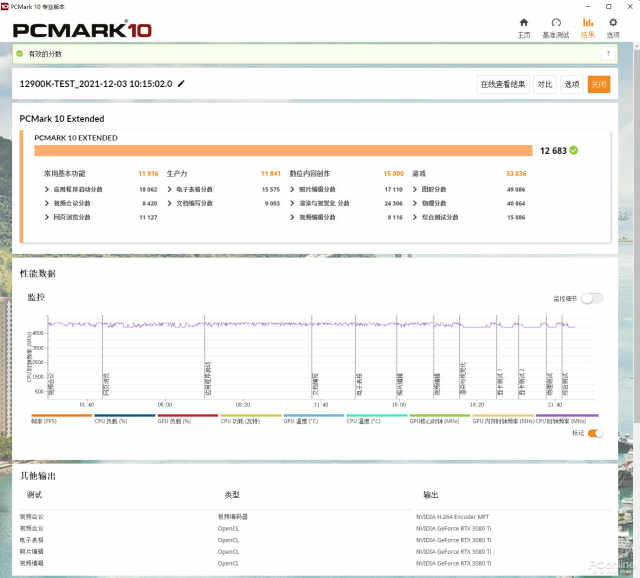Click the 在线查看结果 view online button
This screenshot has height=578, width=640.
click(x=503, y=84)
